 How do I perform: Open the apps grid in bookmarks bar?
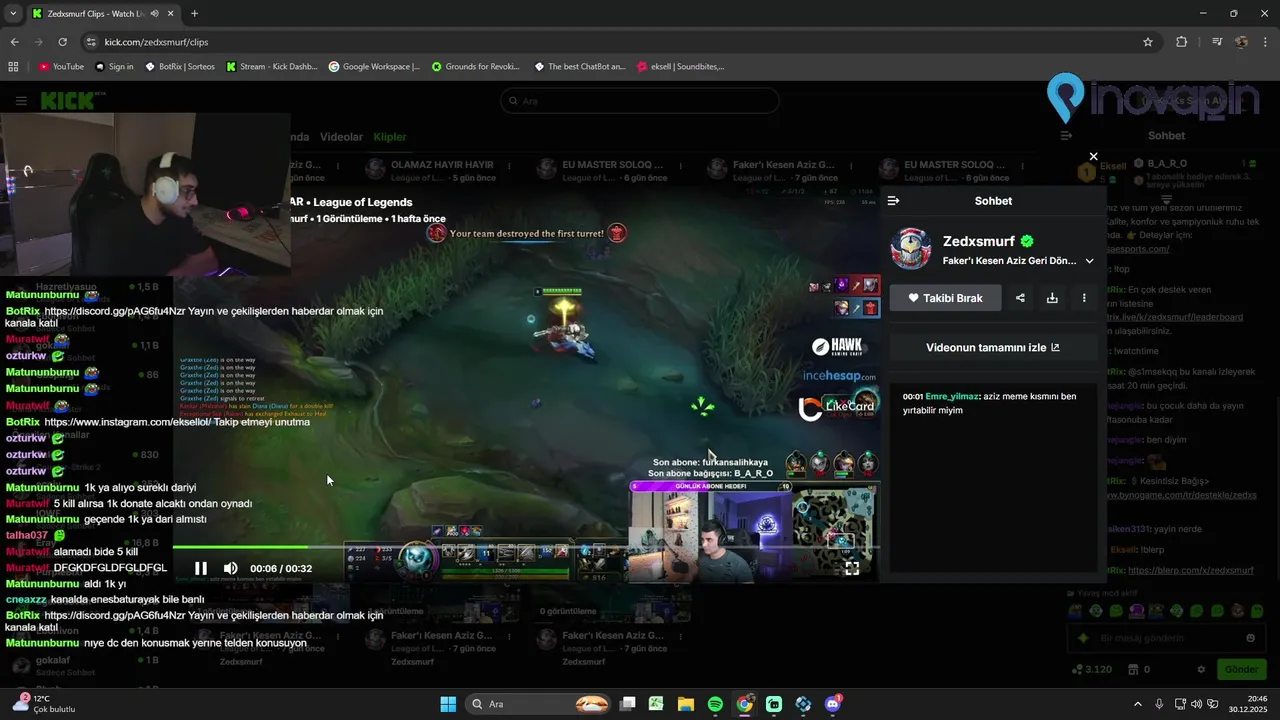[13, 67]
